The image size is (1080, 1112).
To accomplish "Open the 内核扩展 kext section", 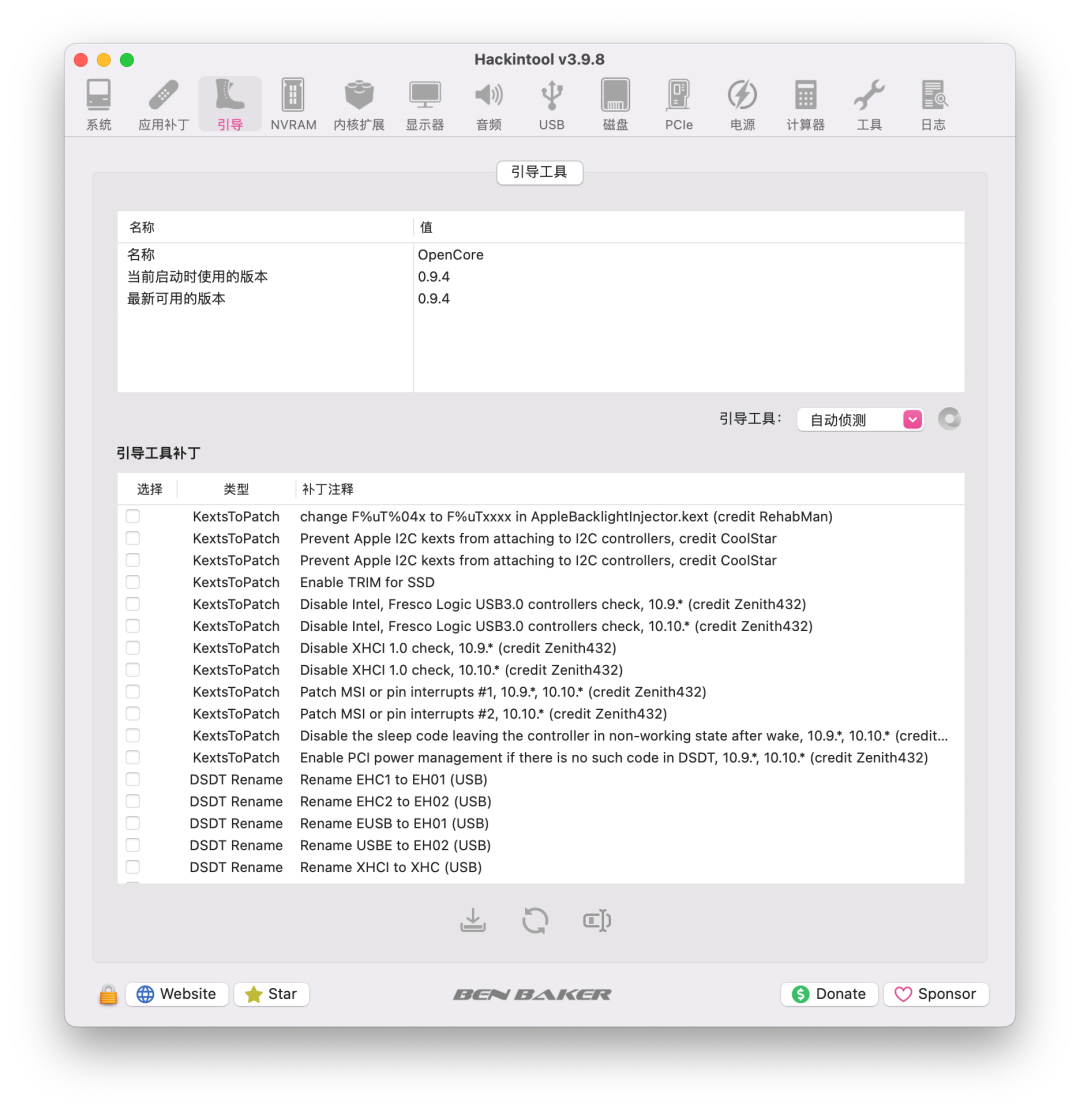I will coord(359,105).
